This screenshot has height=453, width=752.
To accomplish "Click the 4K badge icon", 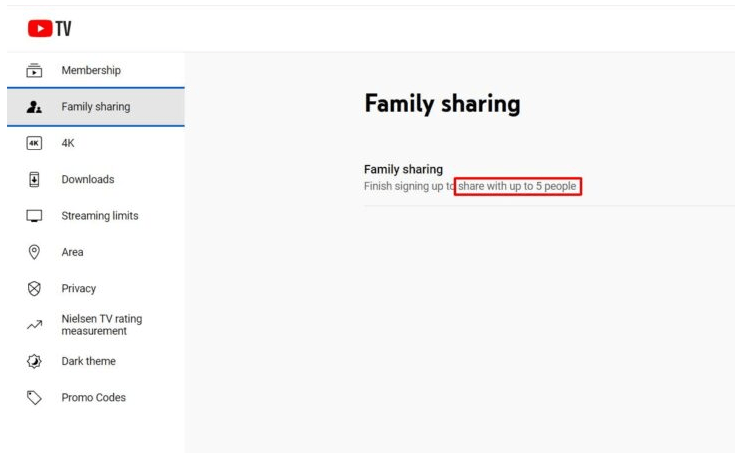I will coord(34,143).
